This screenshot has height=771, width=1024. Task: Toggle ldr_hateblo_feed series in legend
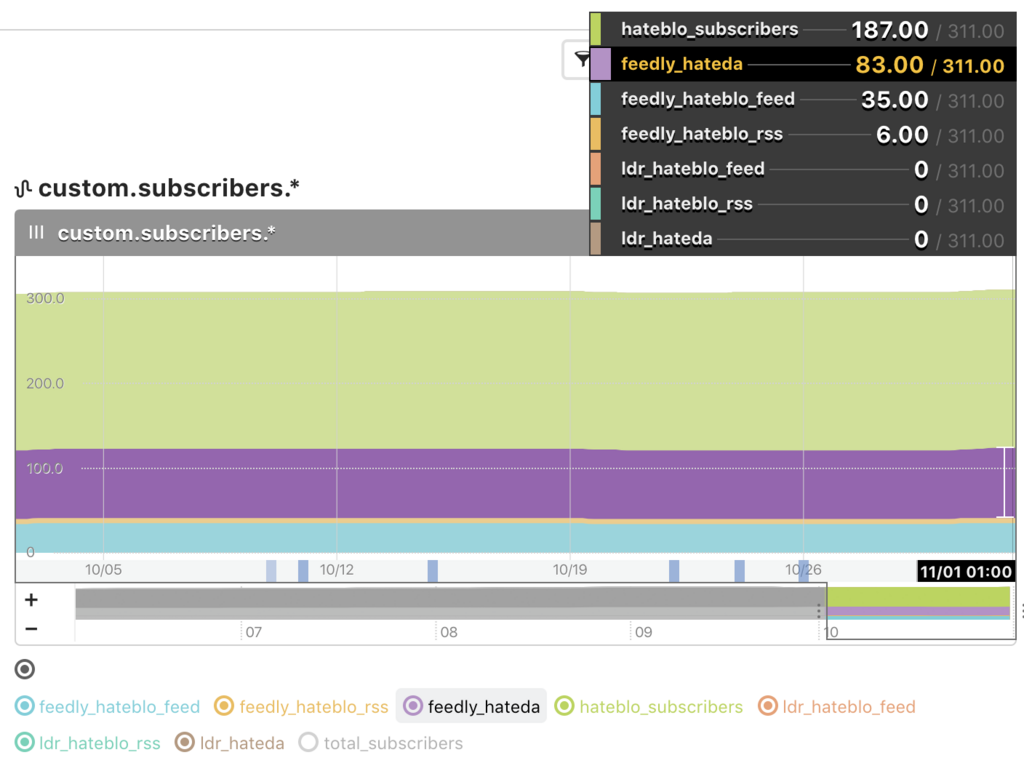pyautogui.click(x=837, y=706)
